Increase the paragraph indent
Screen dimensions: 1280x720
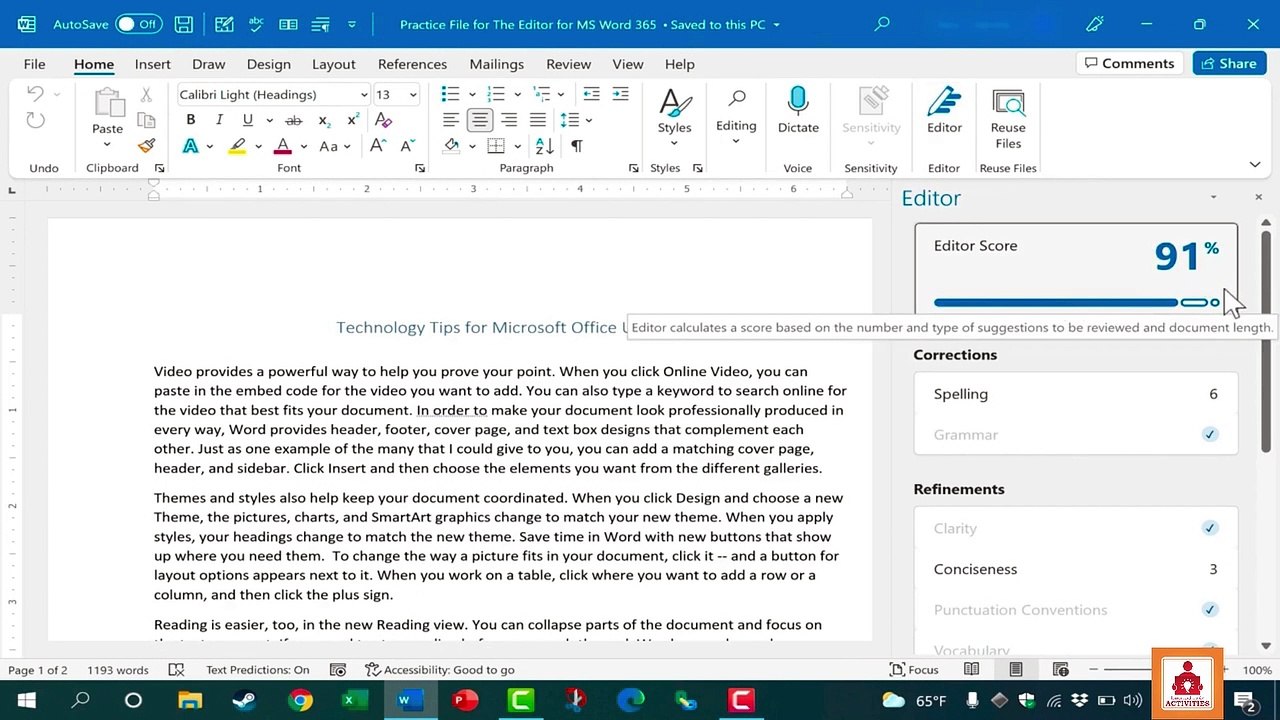tap(621, 94)
